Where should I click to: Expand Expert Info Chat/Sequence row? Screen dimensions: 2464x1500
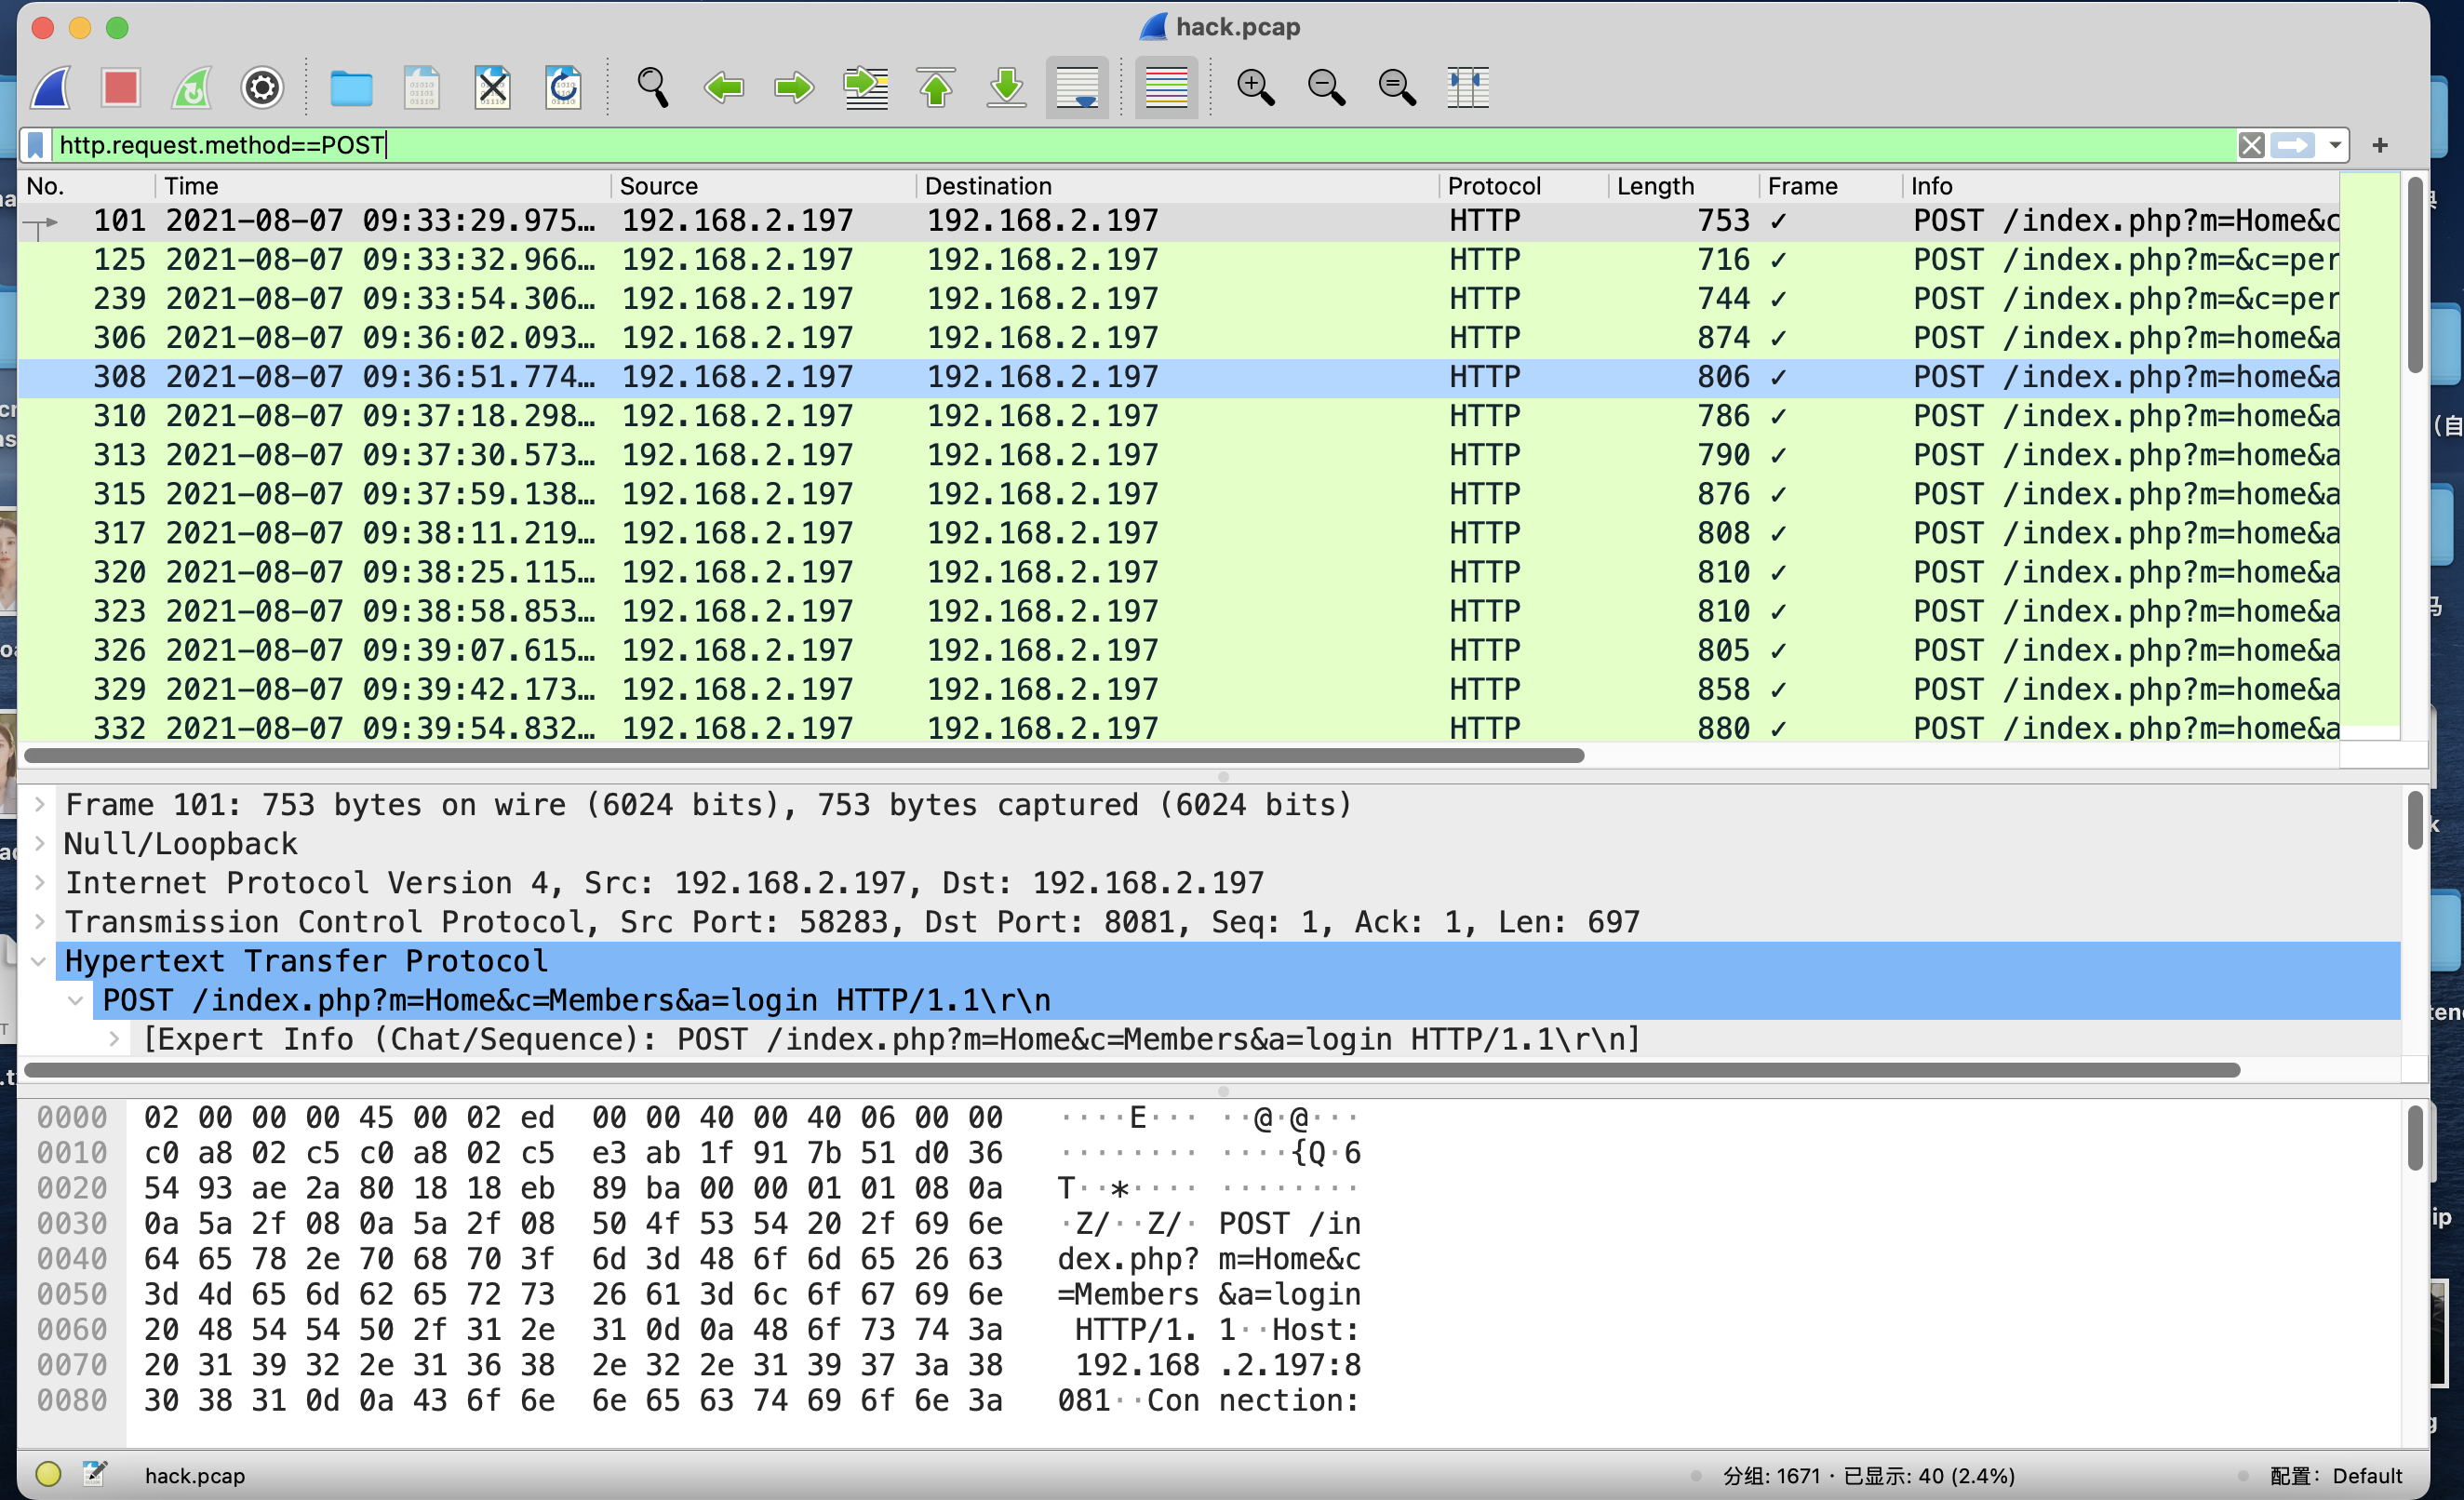click(x=115, y=1040)
